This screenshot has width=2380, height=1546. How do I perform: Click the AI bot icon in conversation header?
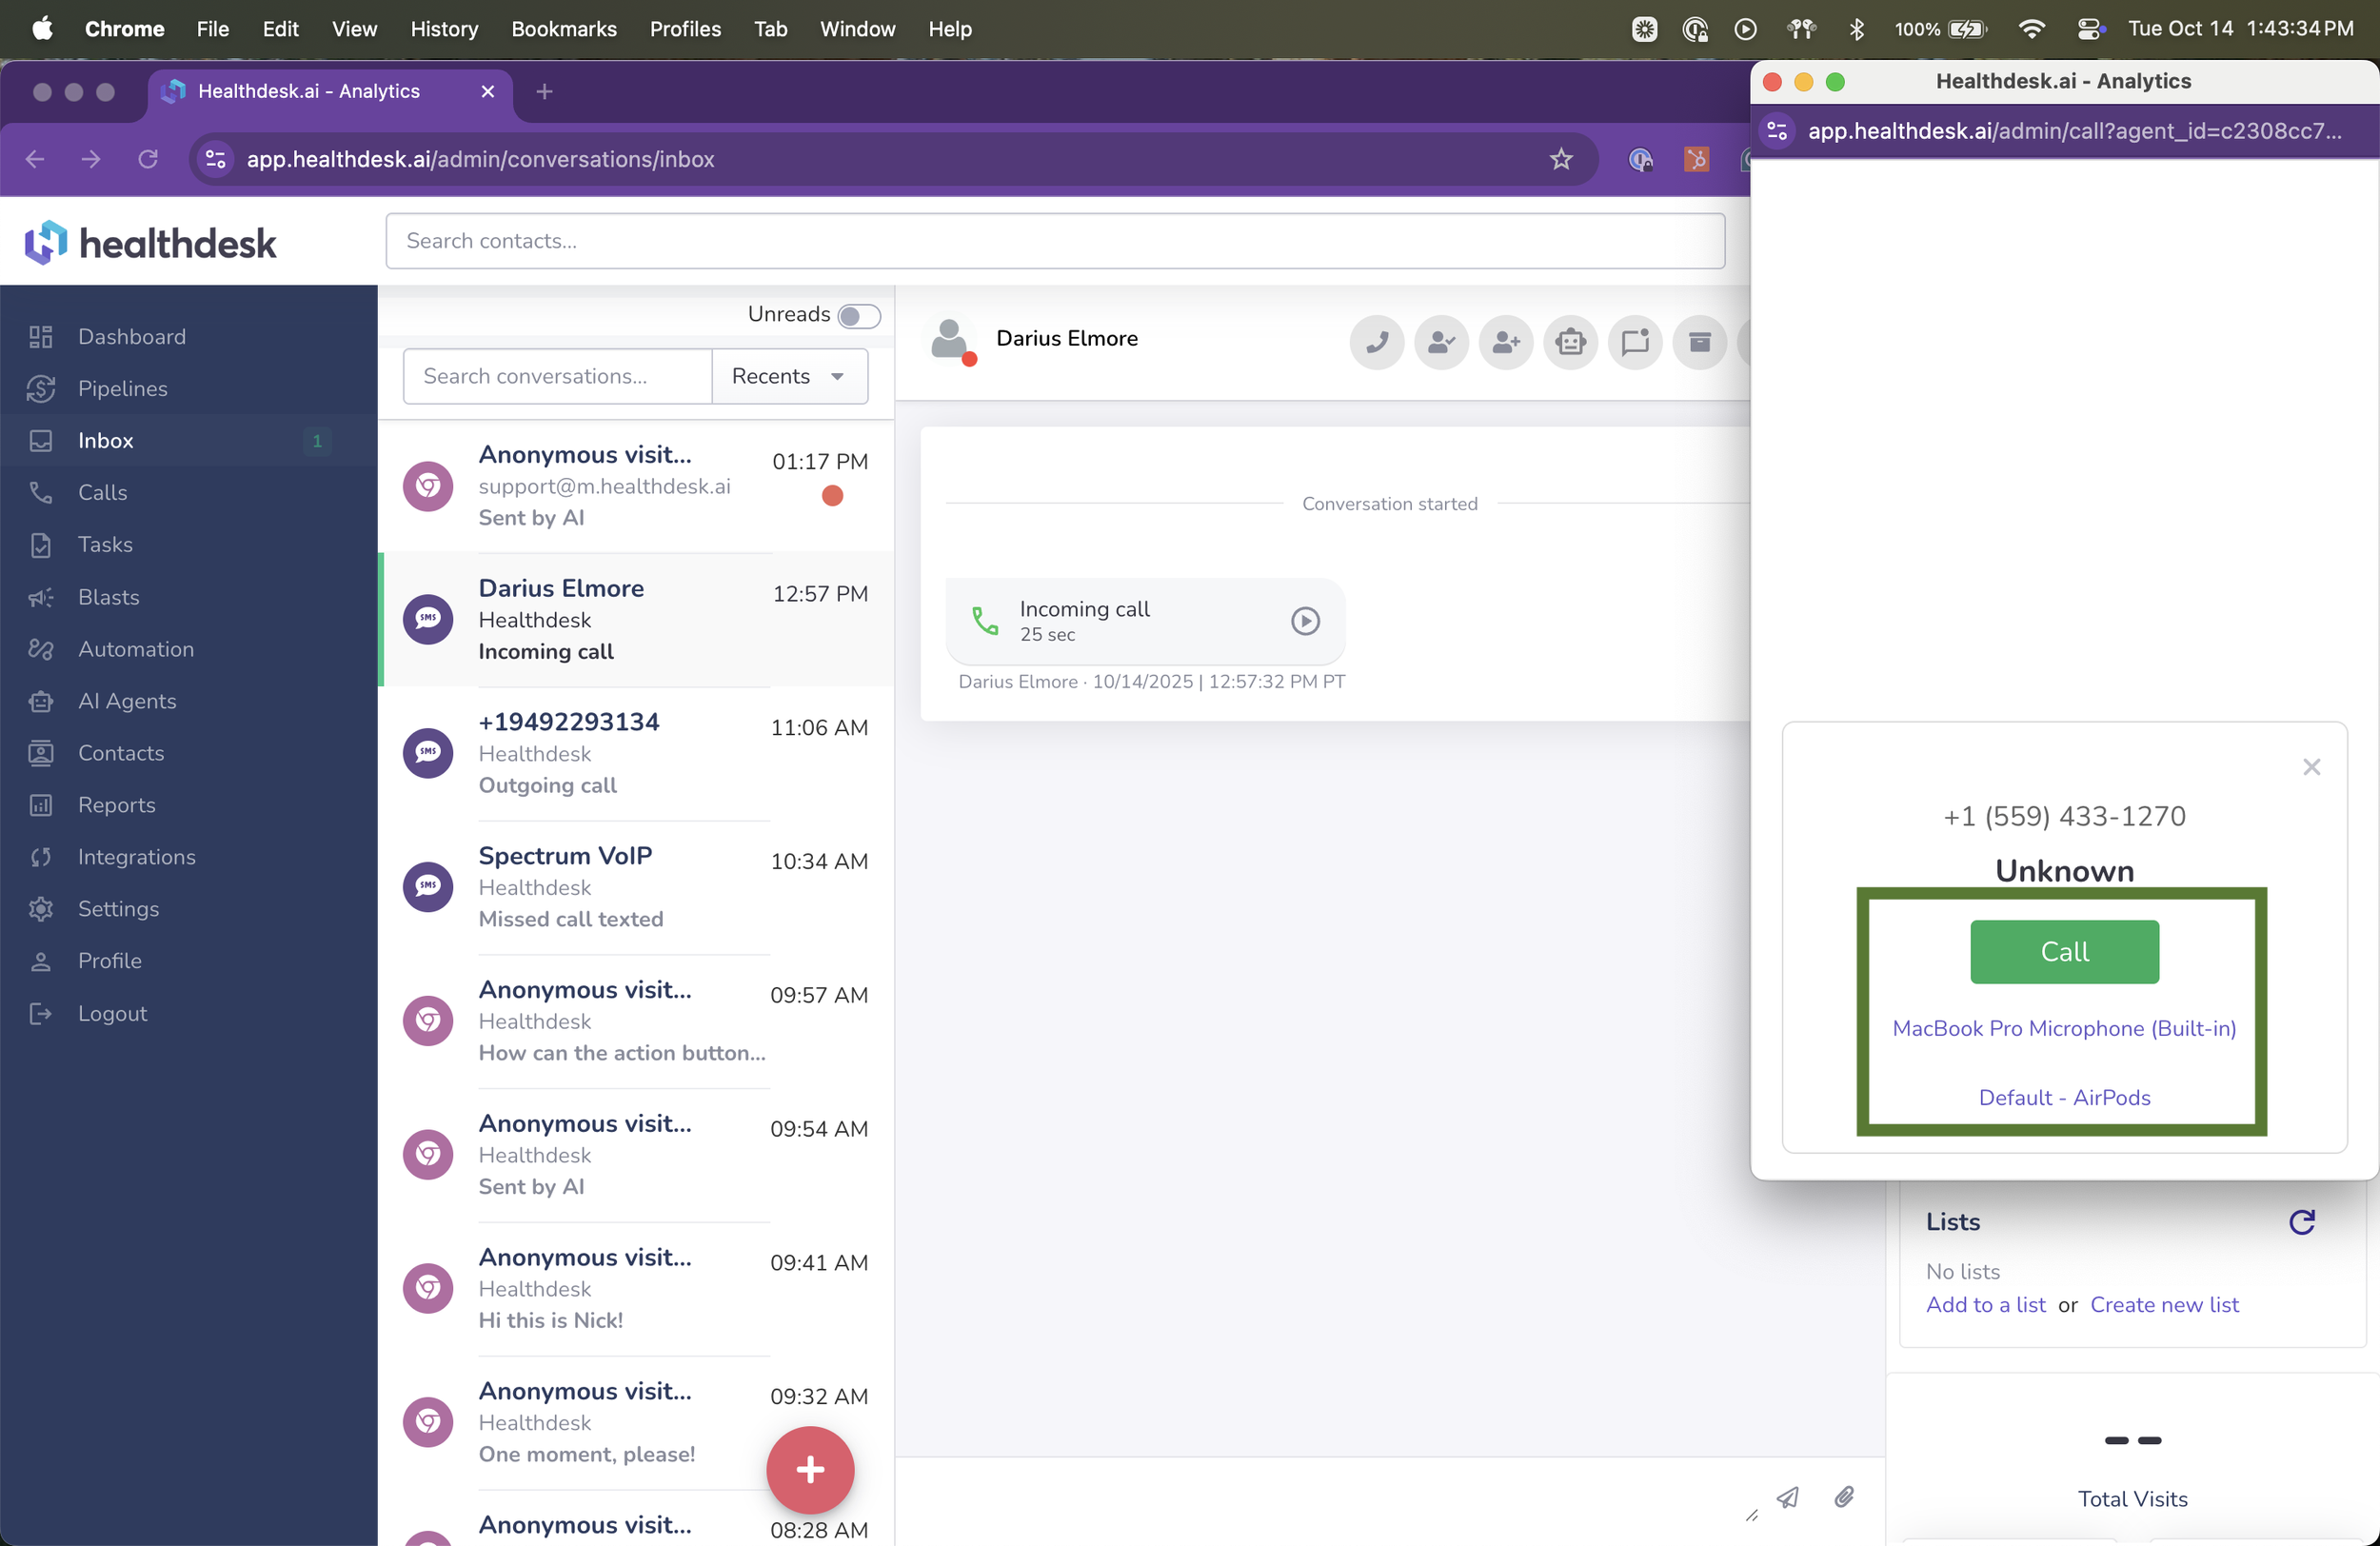pyautogui.click(x=1570, y=343)
